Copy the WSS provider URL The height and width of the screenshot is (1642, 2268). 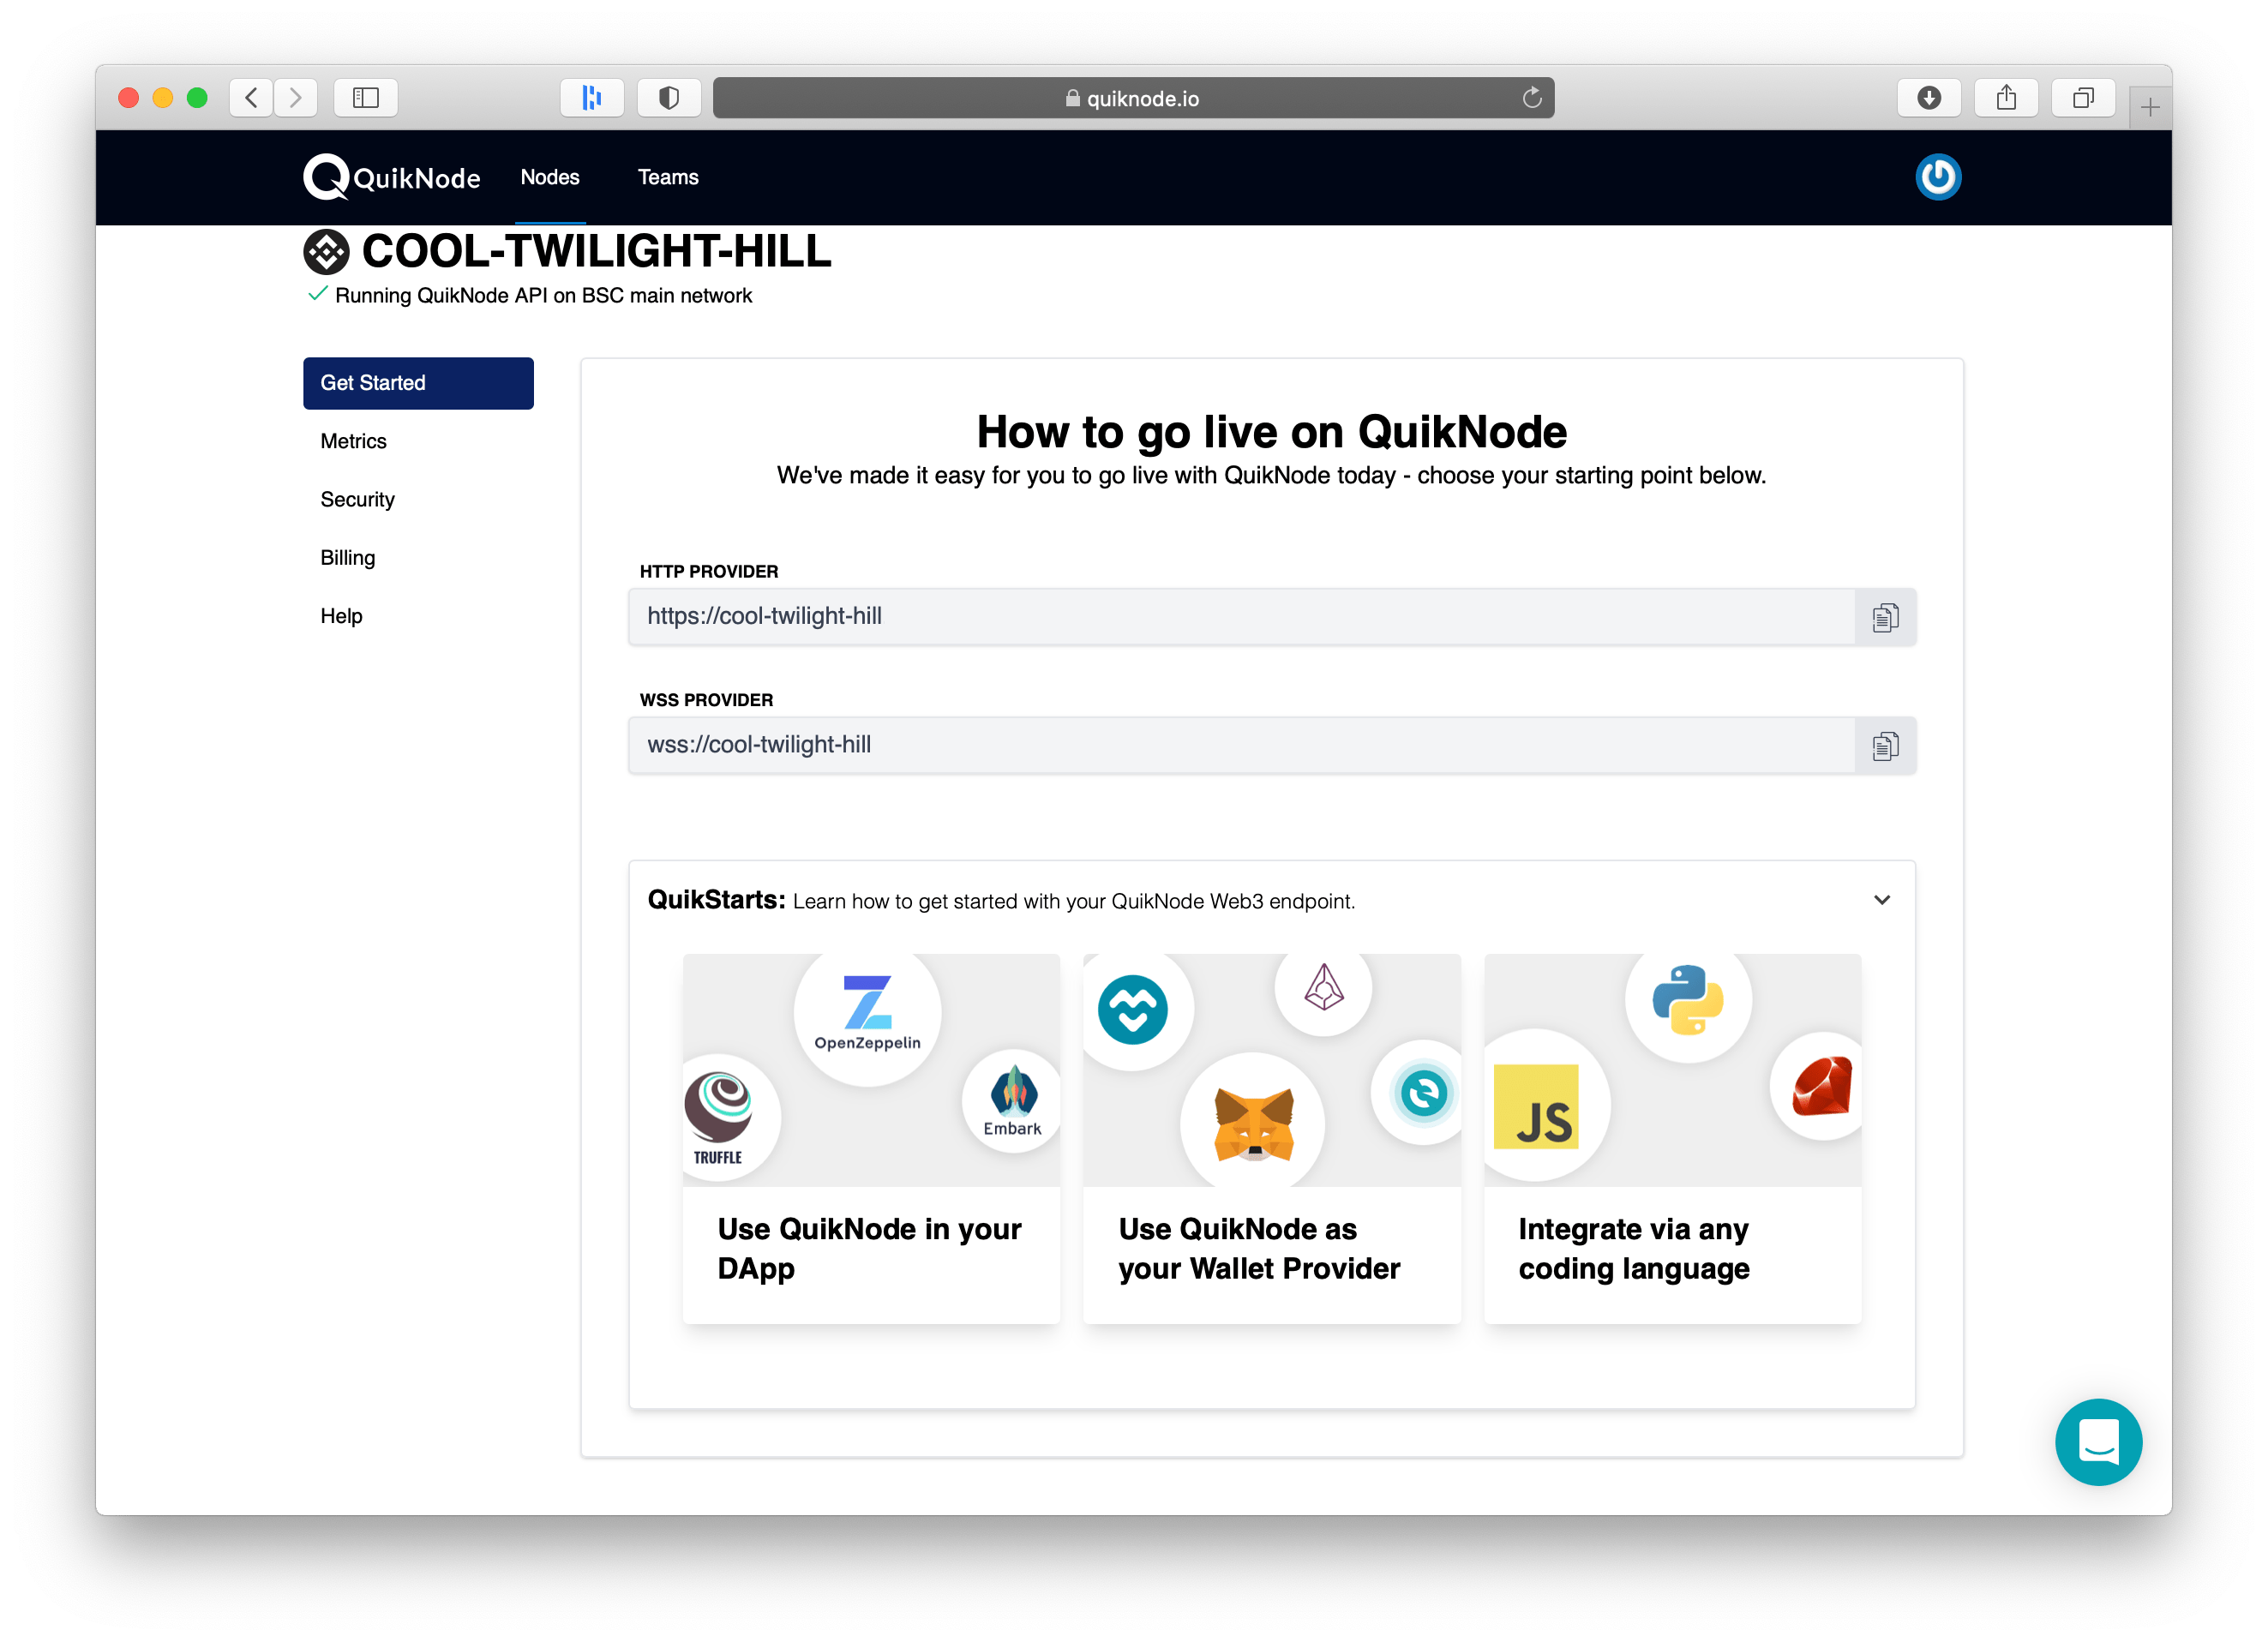(1884, 745)
